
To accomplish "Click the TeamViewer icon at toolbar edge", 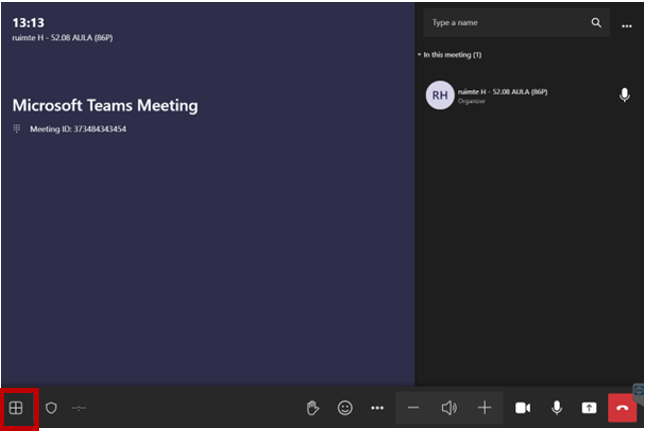I will tap(638, 392).
